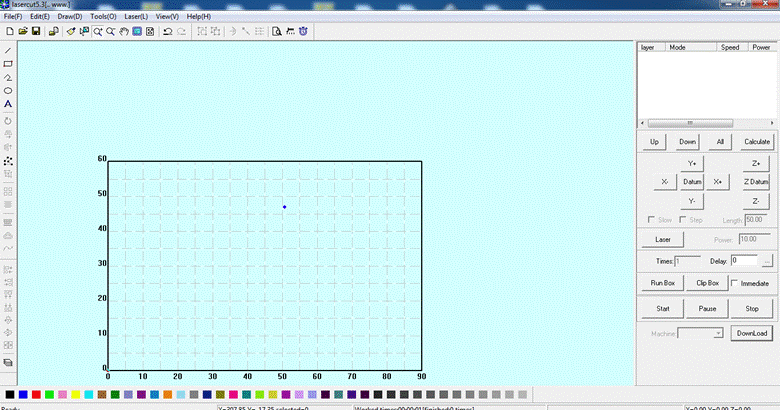This screenshot has width=780, height=410.
Task: Pick the yellow color swatch
Action: (x=76, y=395)
